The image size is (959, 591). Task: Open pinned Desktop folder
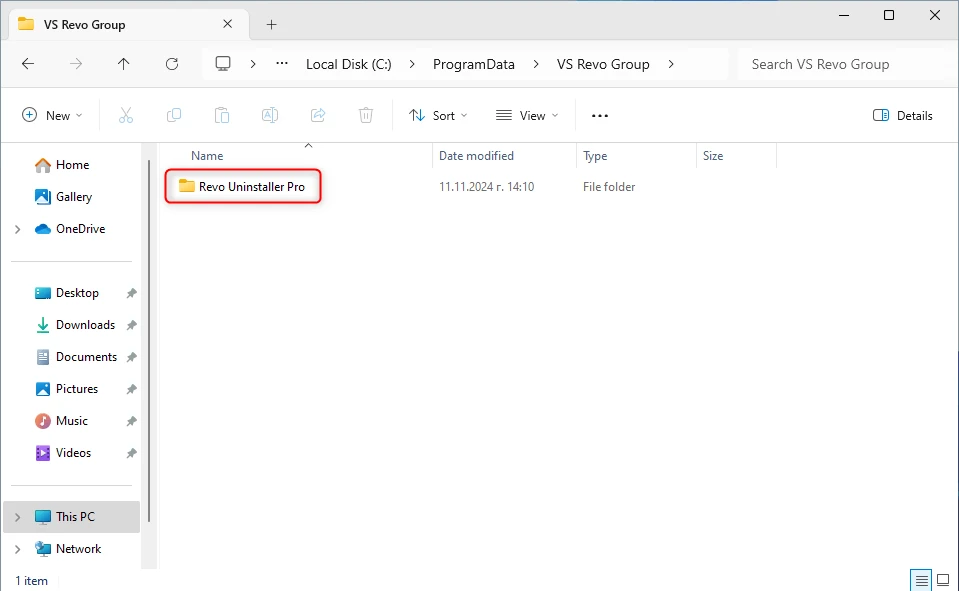[x=77, y=292]
